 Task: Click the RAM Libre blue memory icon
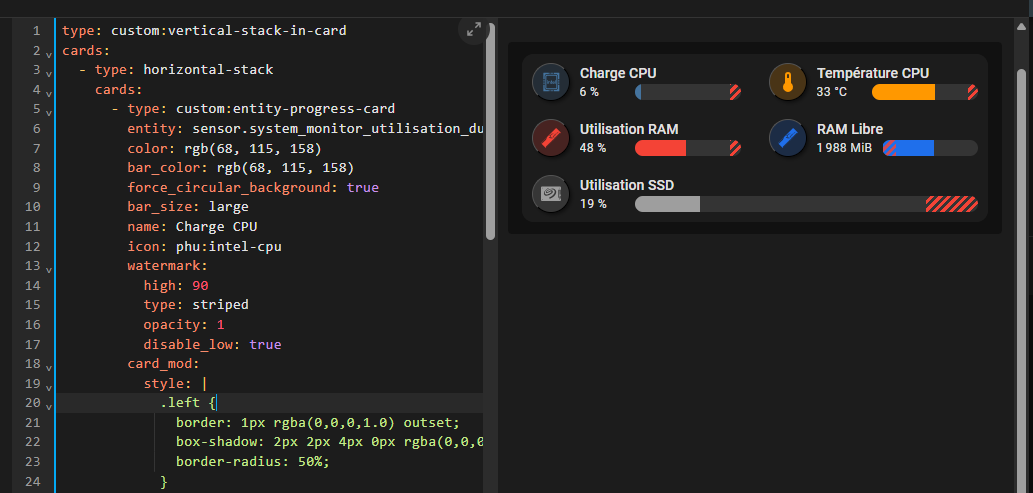pyautogui.click(x=787, y=138)
